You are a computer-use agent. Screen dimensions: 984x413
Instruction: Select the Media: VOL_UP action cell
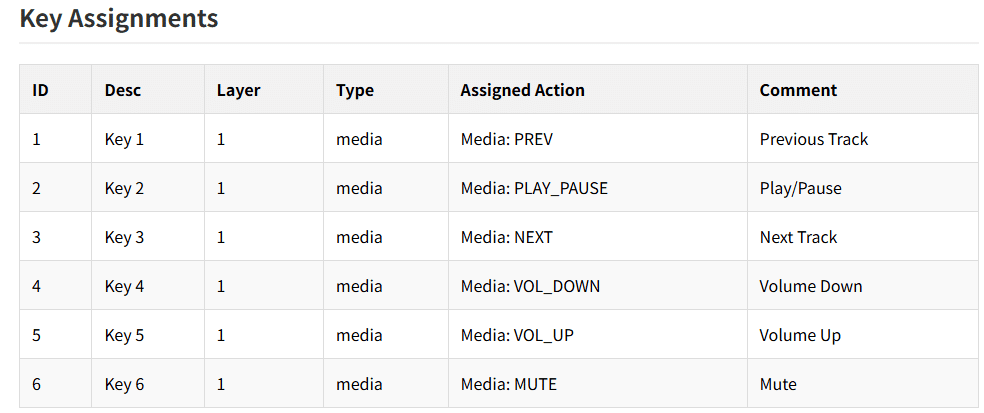click(598, 334)
